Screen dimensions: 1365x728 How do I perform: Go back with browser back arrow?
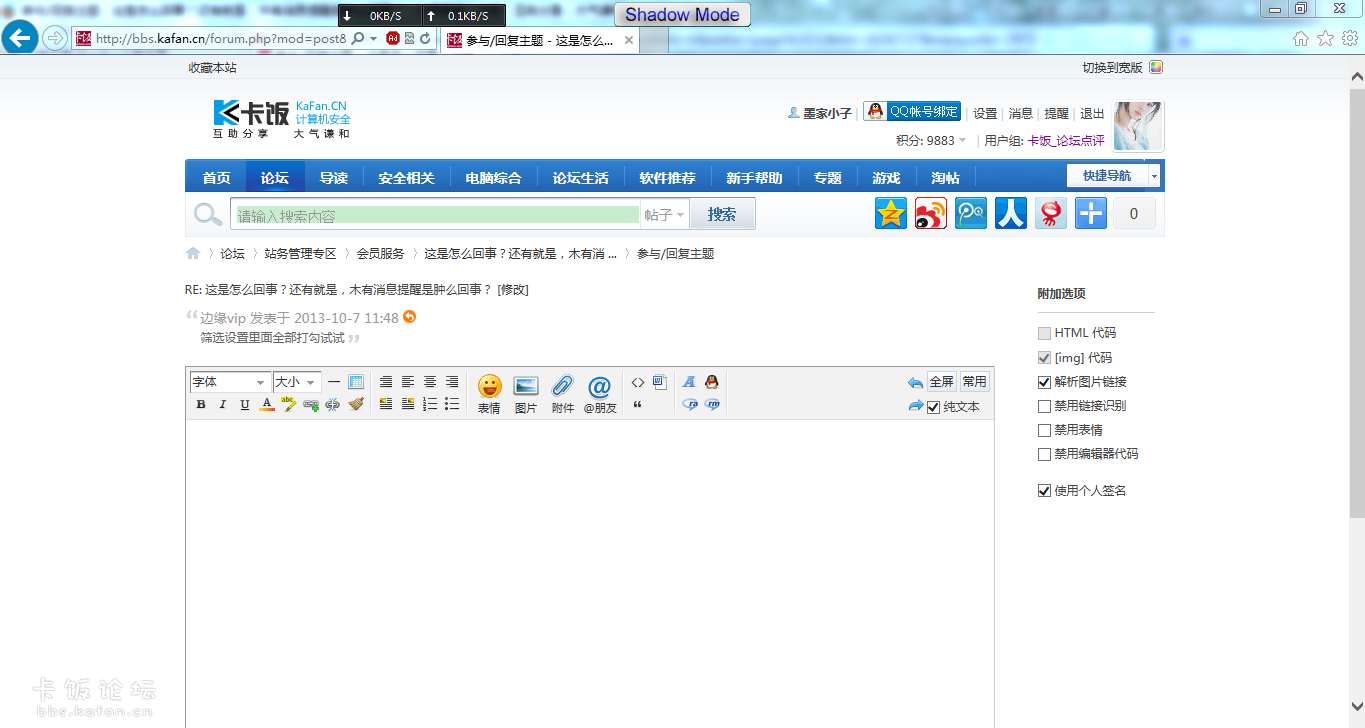coord(19,38)
